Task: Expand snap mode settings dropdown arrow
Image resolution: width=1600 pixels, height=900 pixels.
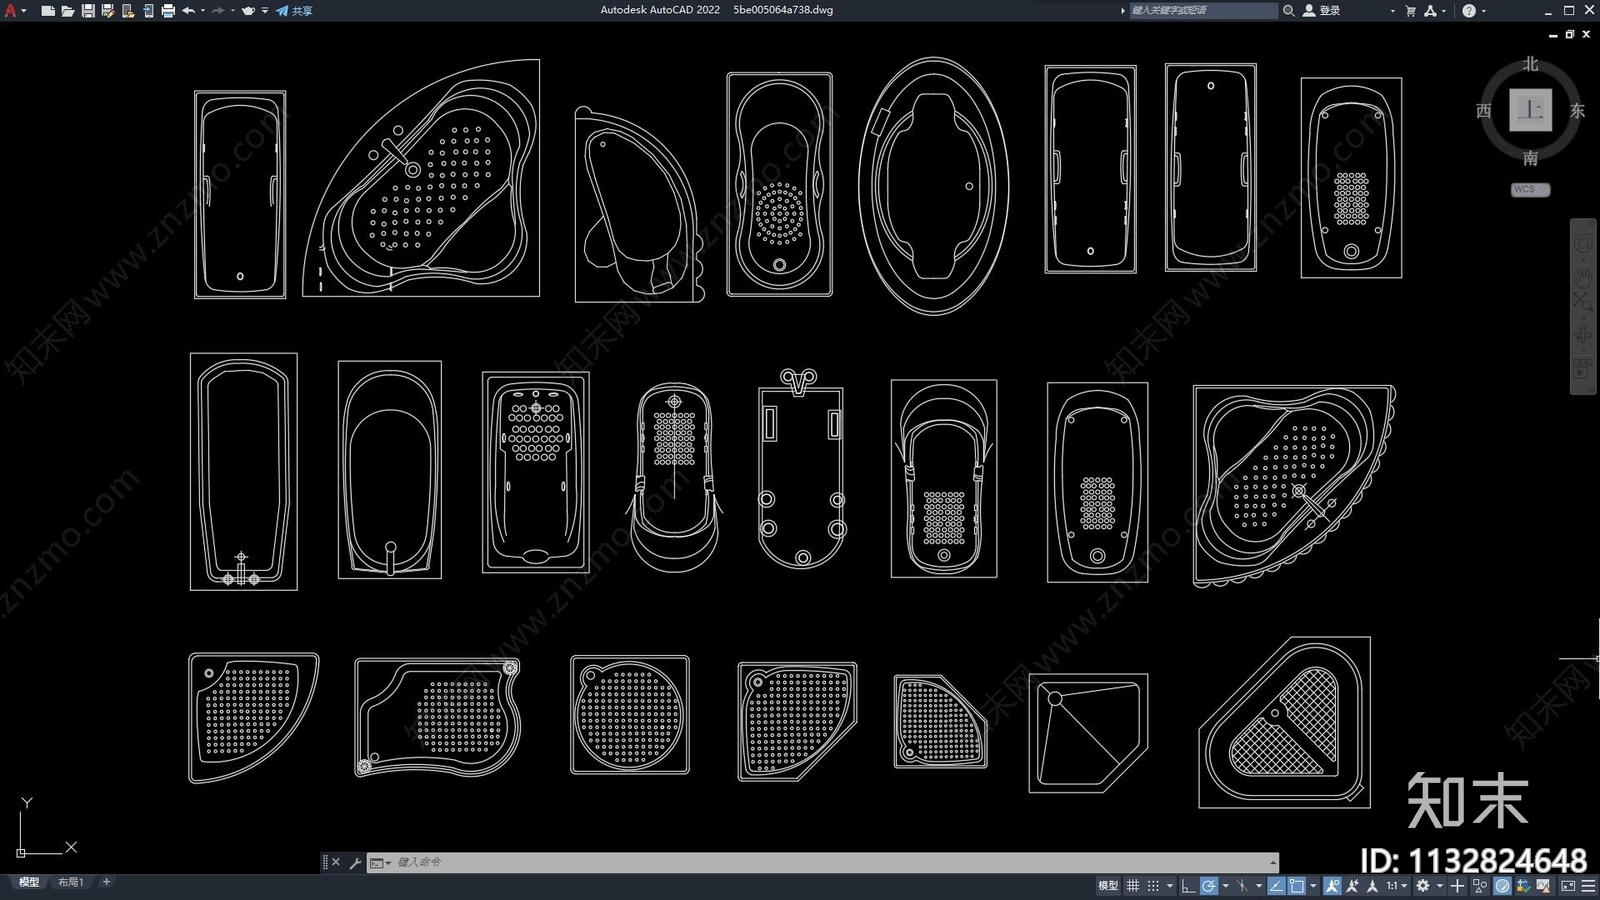Action: 1170,886
